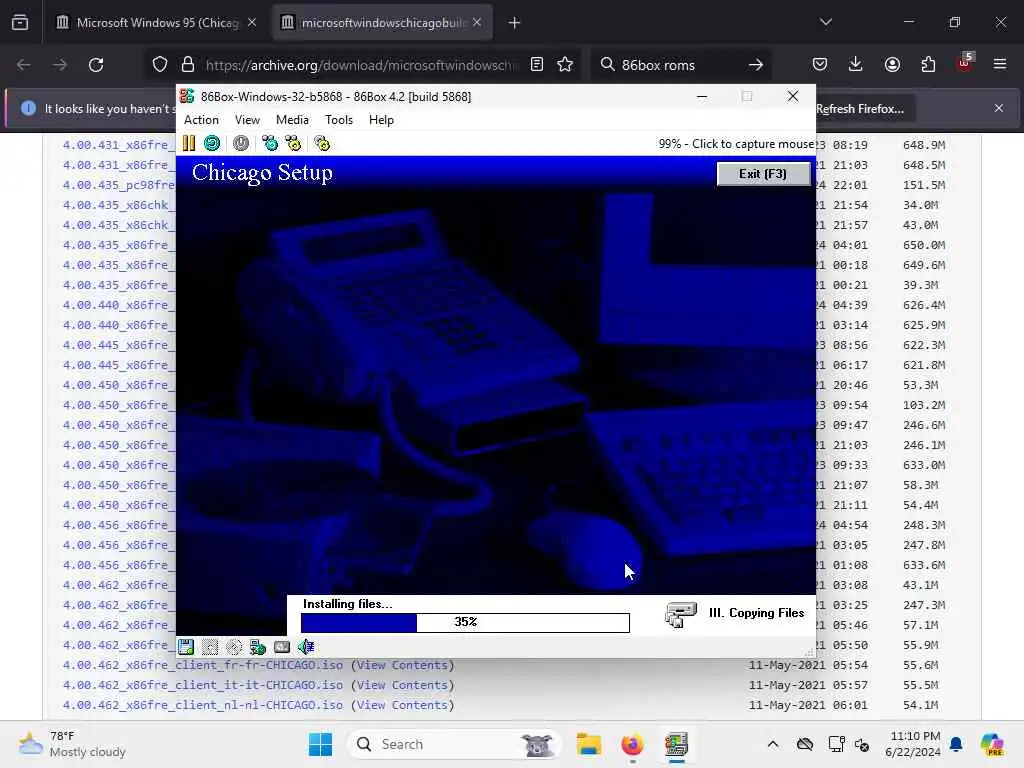
Task: Open File Explorer from the taskbar
Action: [x=588, y=744]
